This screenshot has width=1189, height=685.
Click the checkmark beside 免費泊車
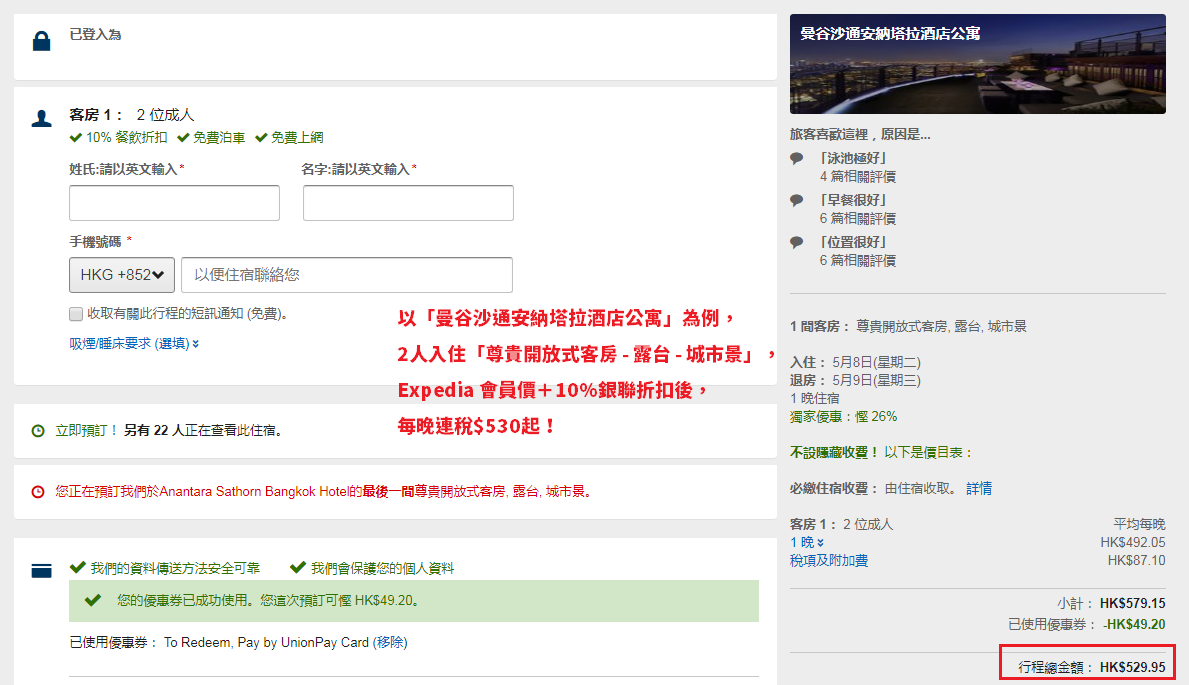pyautogui.click(x=184, y=137)
